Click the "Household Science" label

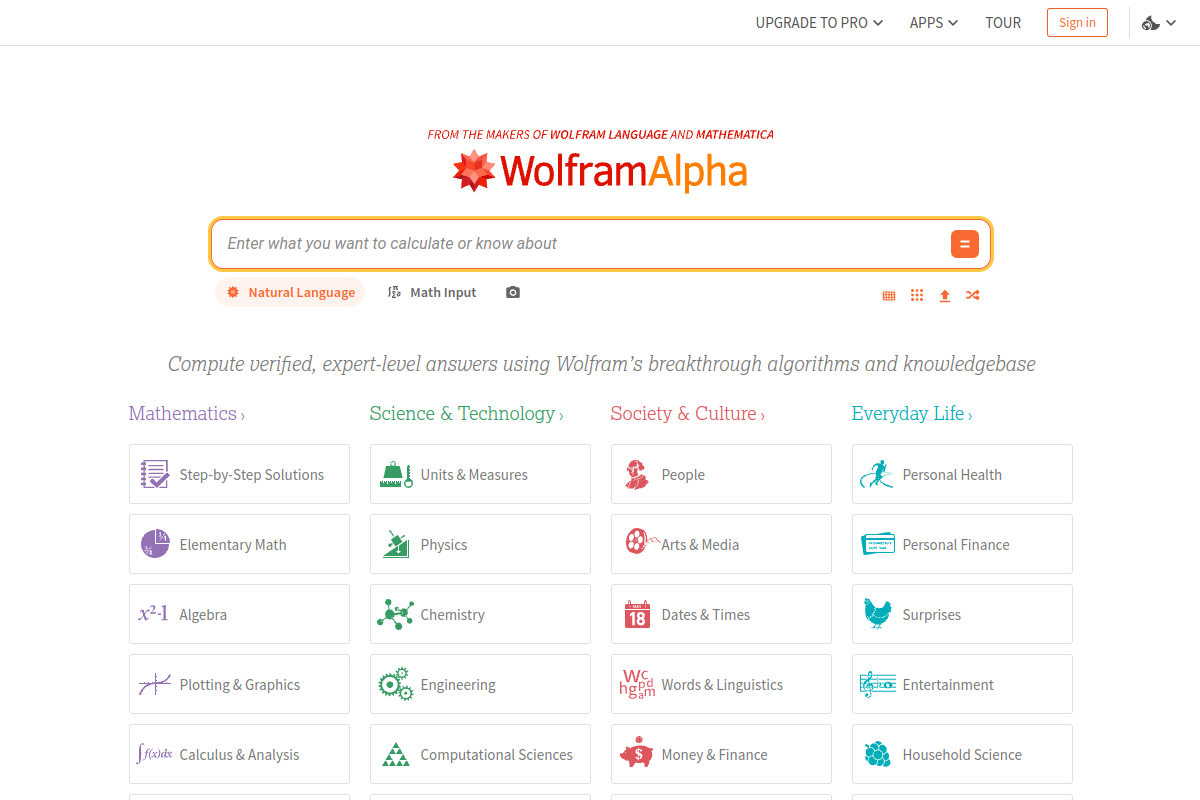[x=962, y=755]
